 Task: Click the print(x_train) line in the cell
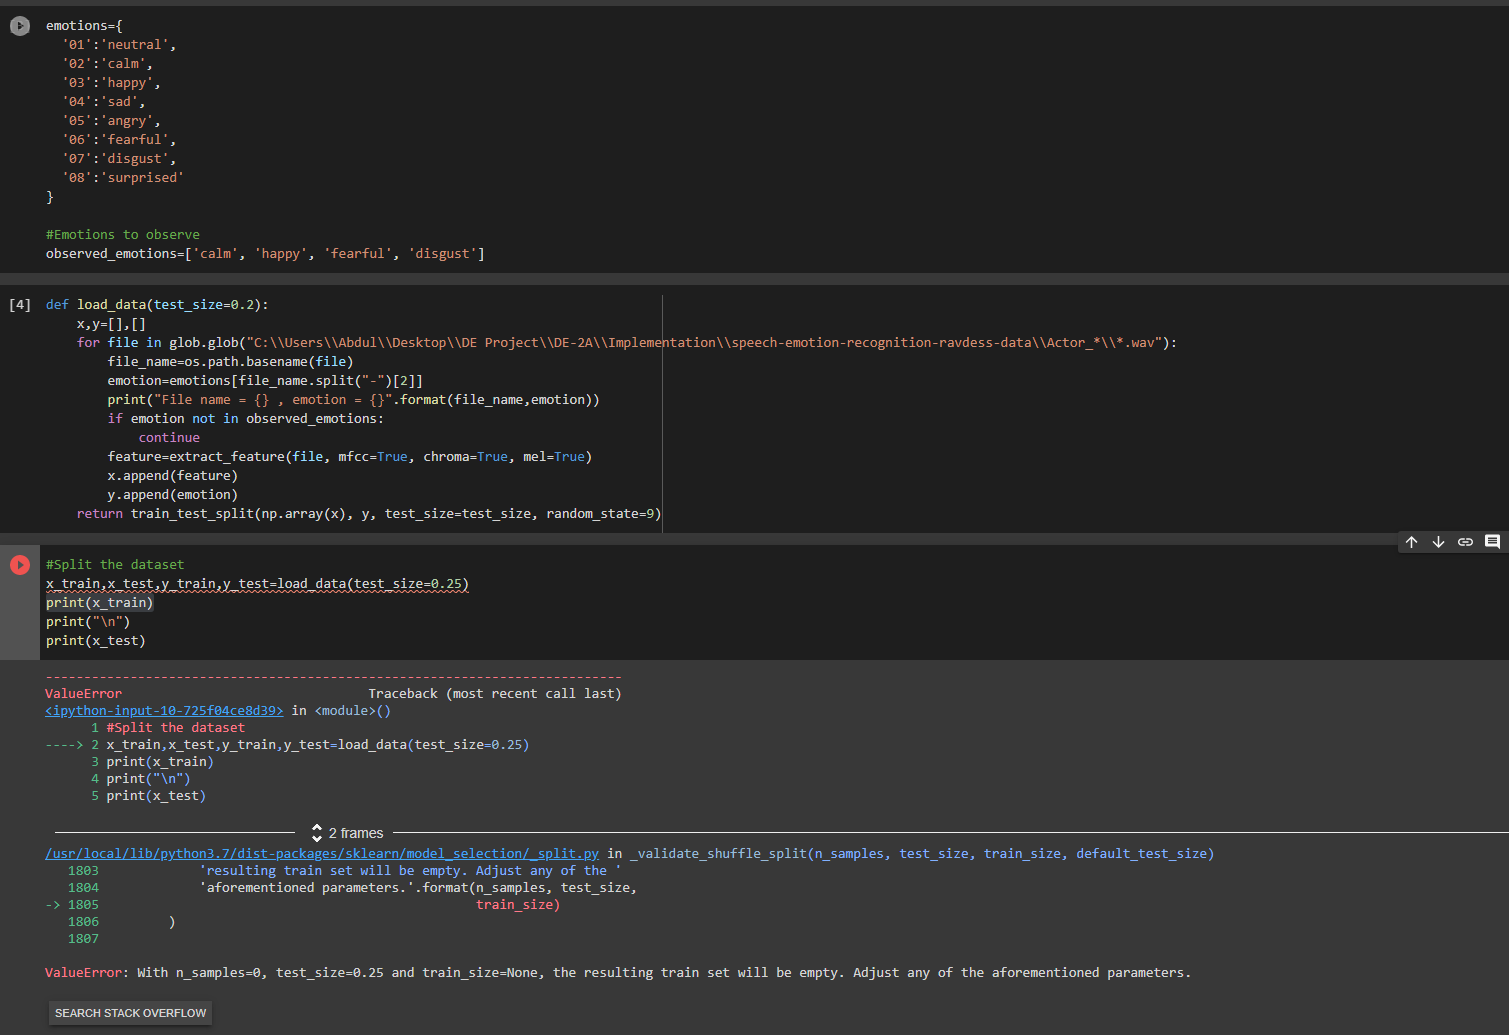[99, 602]
